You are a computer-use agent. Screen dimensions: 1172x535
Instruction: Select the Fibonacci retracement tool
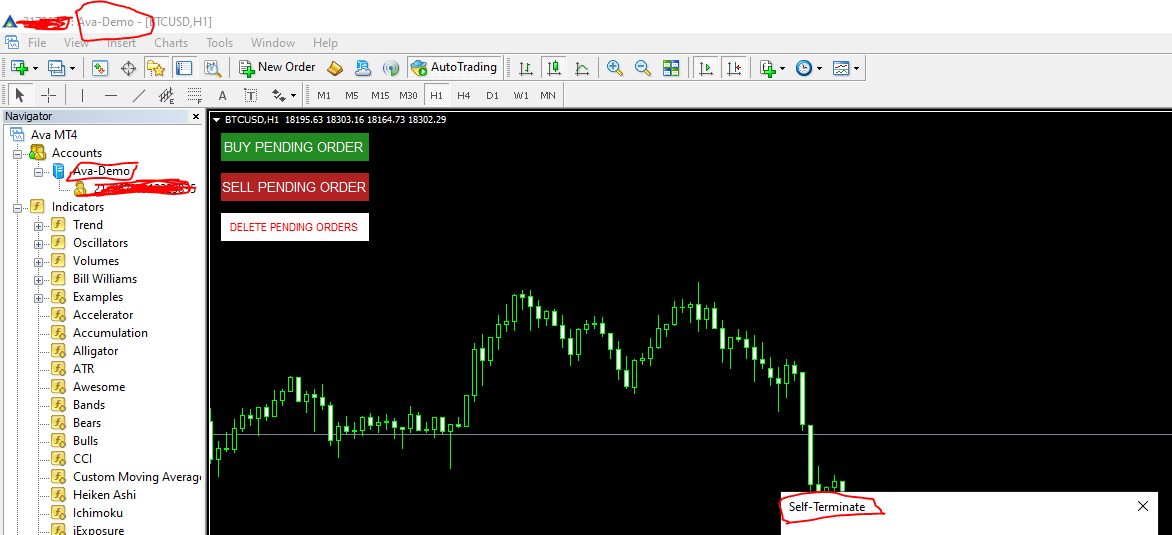click(194, 96)
